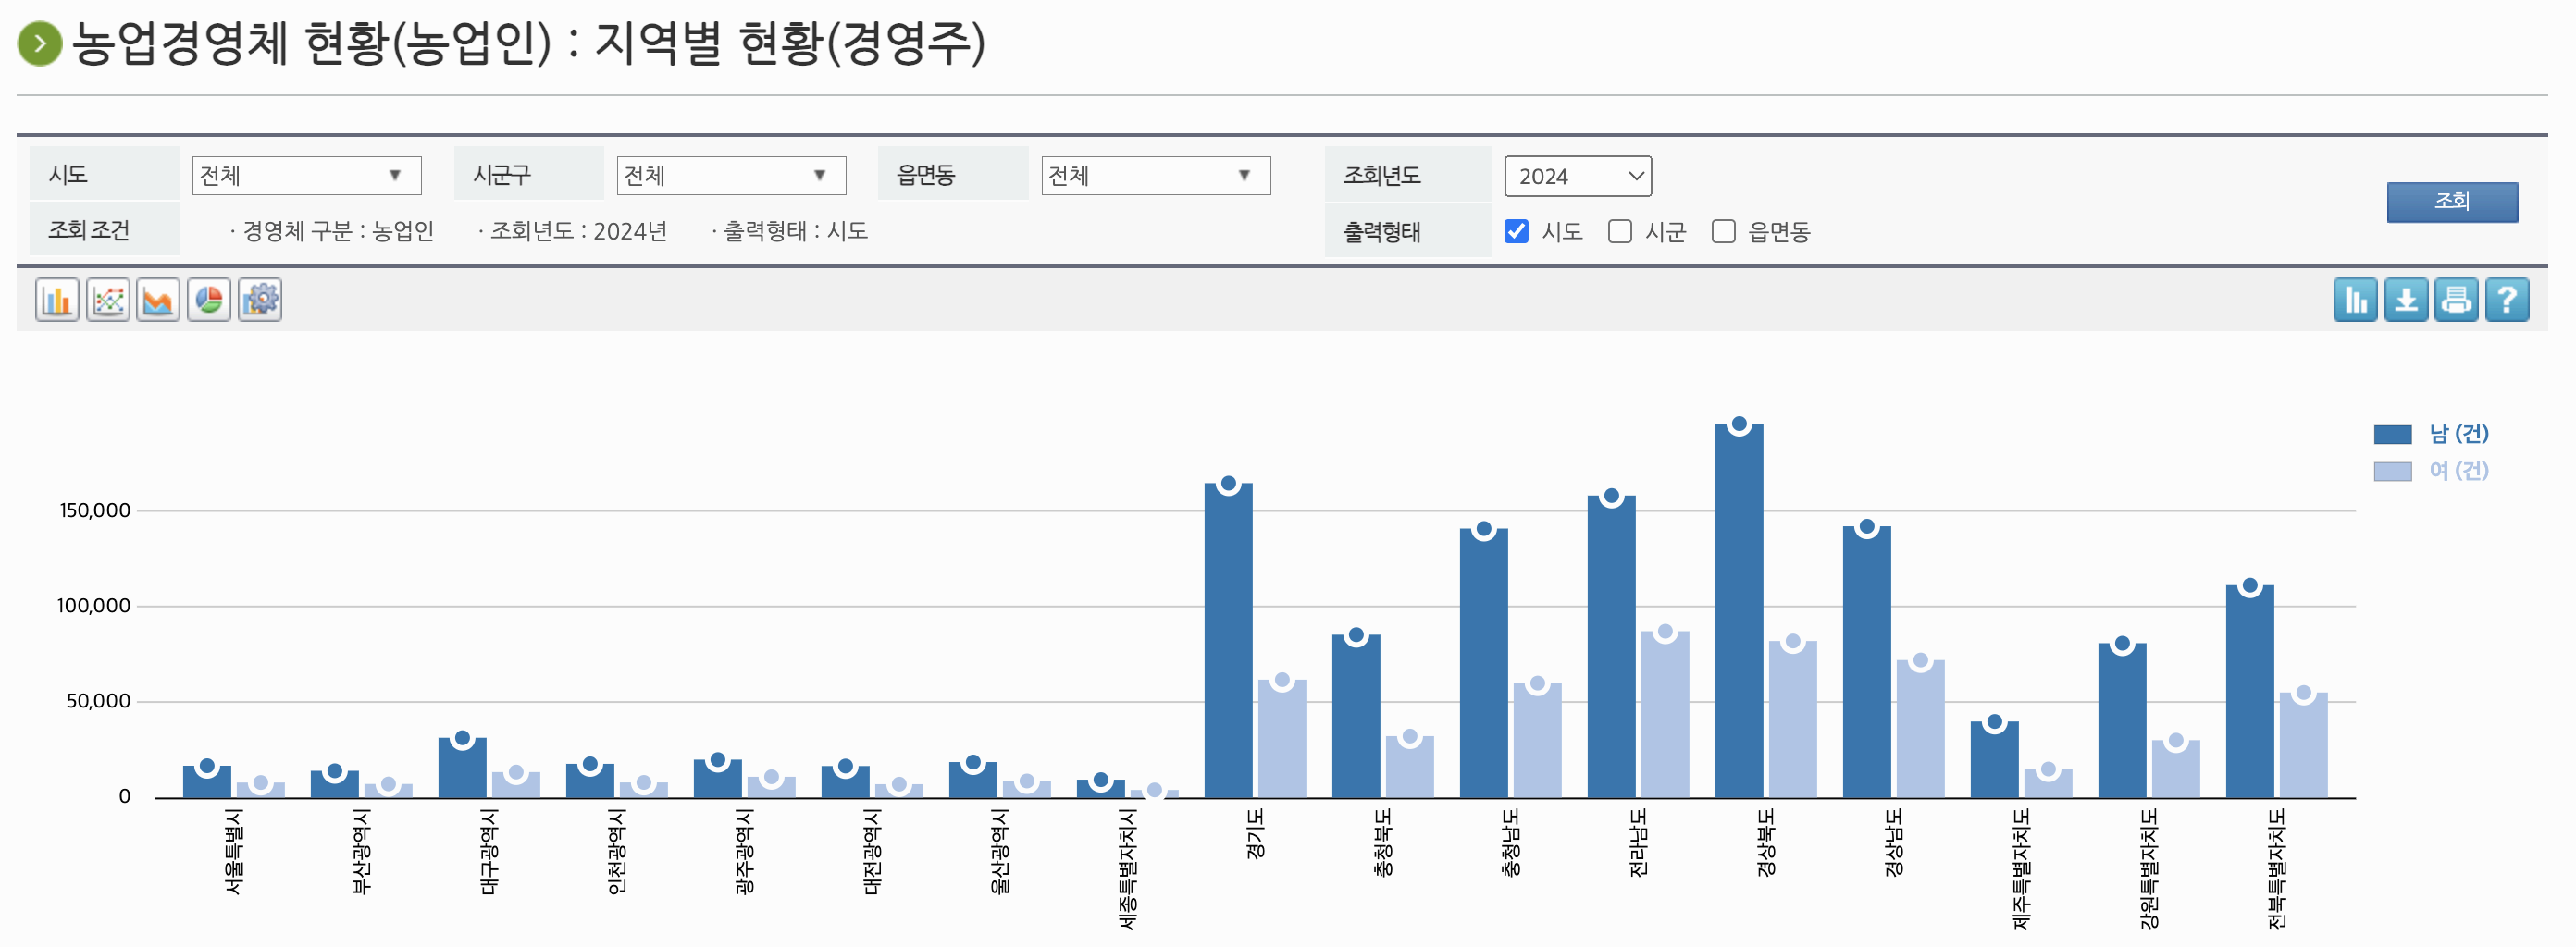
Task: Click the 대구광역시 male bar
Action: 462,768
